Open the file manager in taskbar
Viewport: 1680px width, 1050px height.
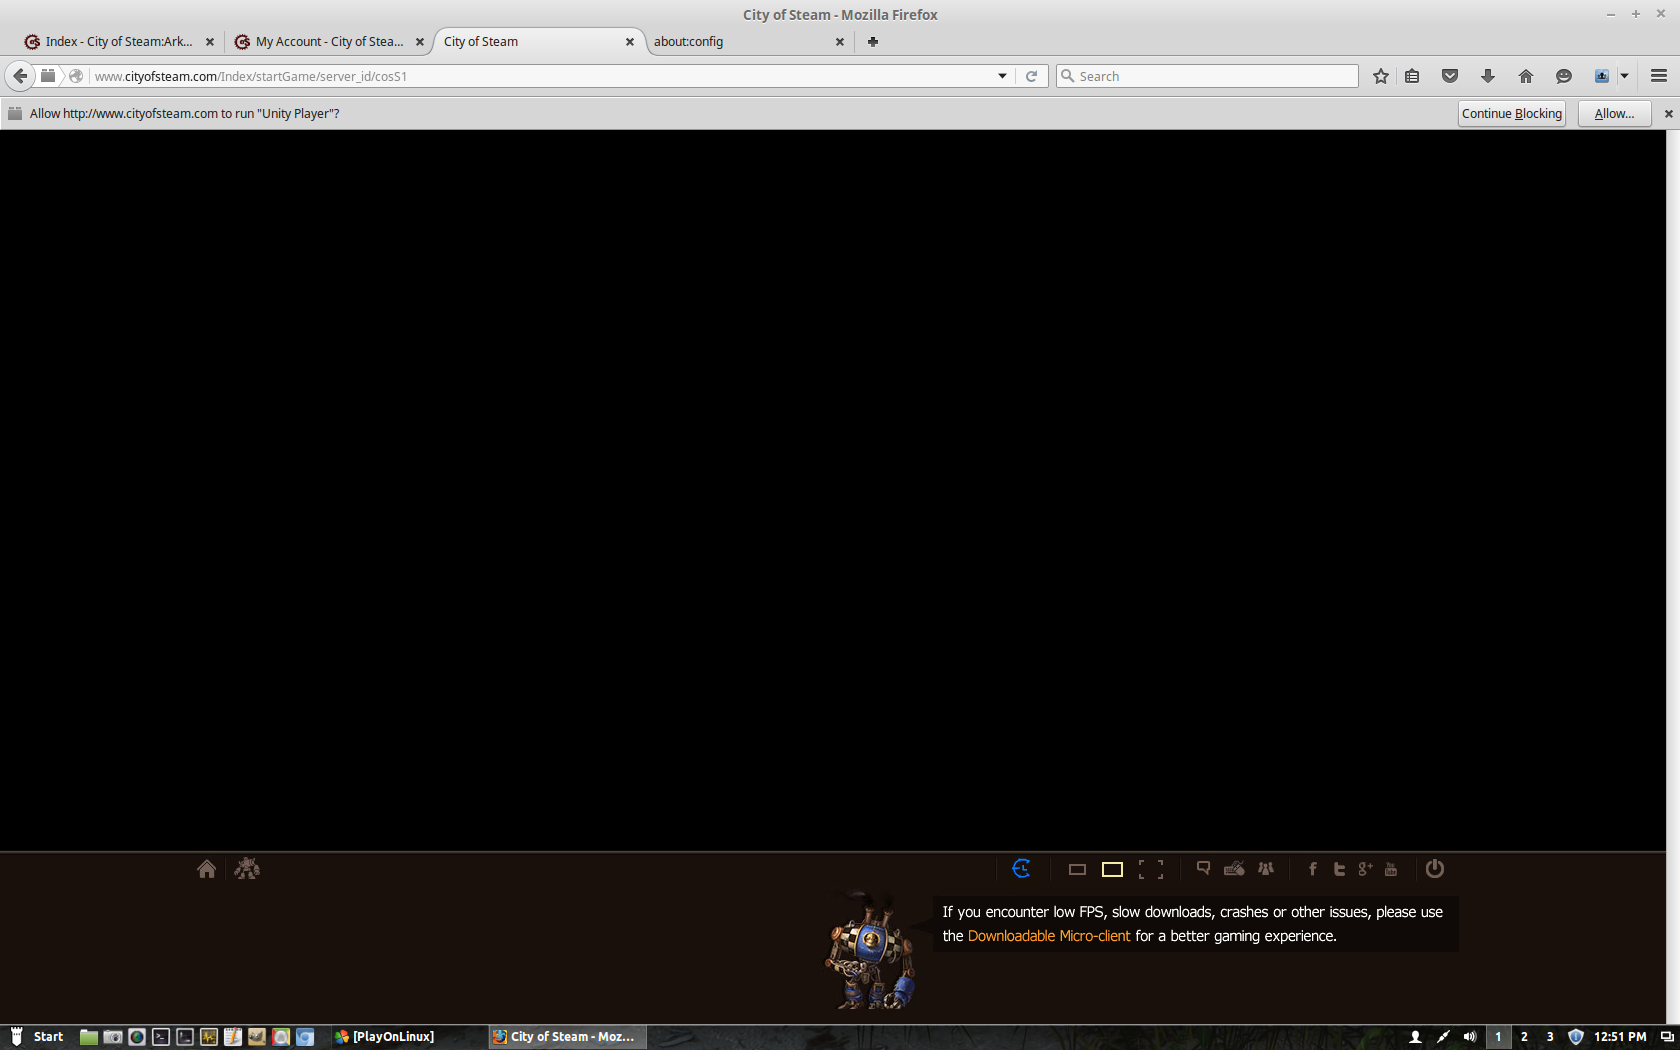89,1037
